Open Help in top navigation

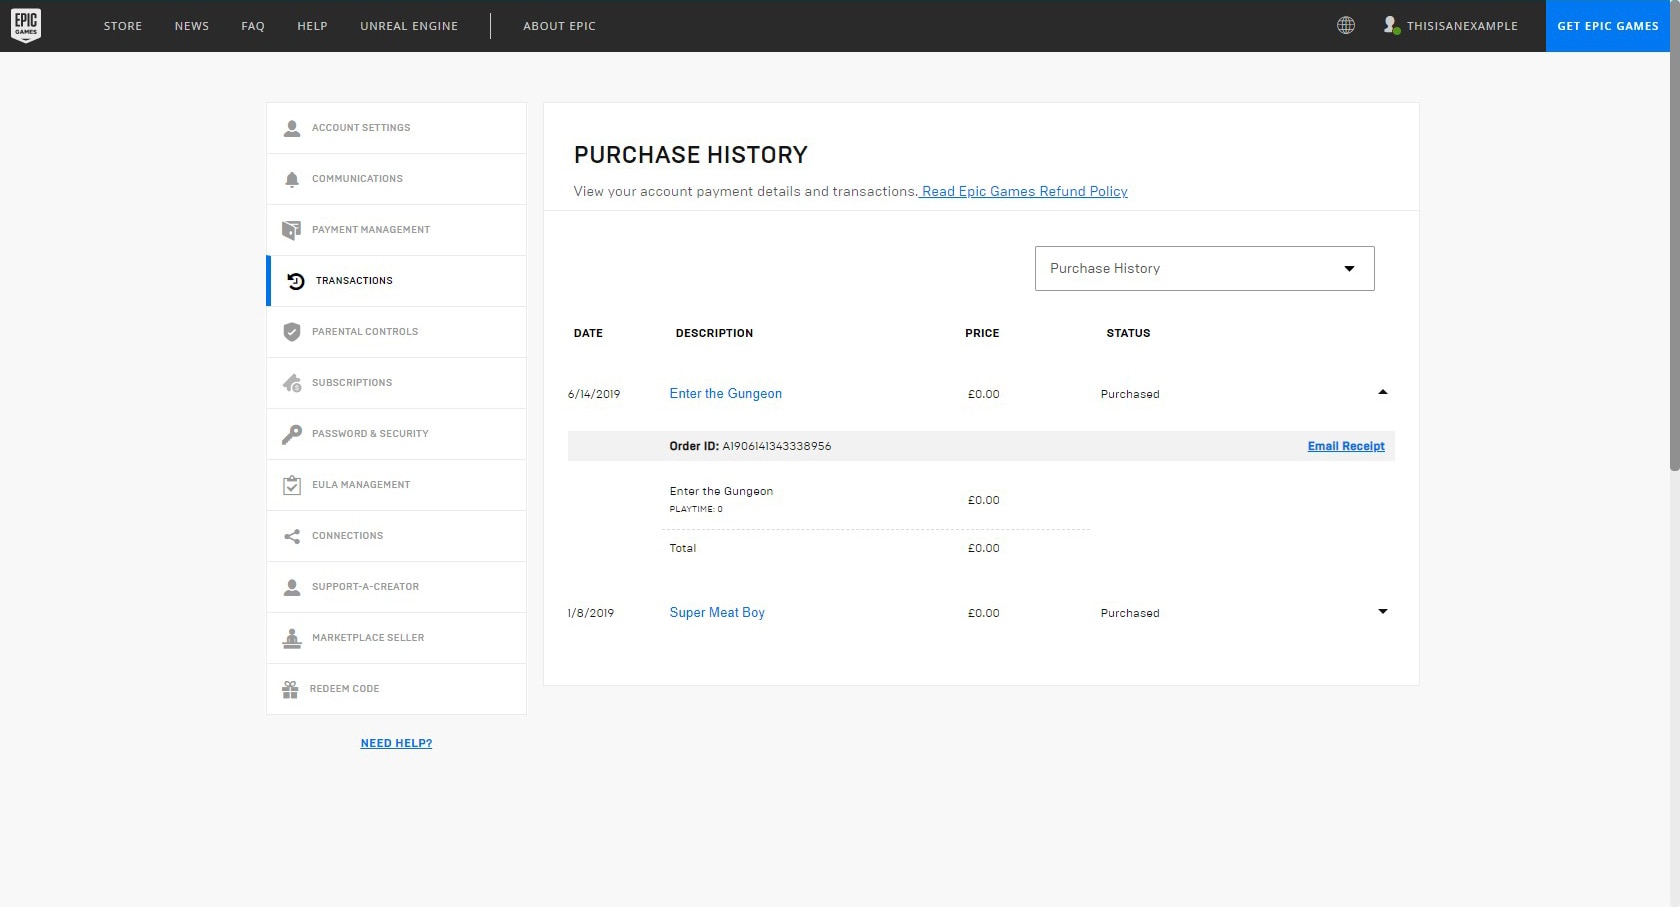coord(312,26)
